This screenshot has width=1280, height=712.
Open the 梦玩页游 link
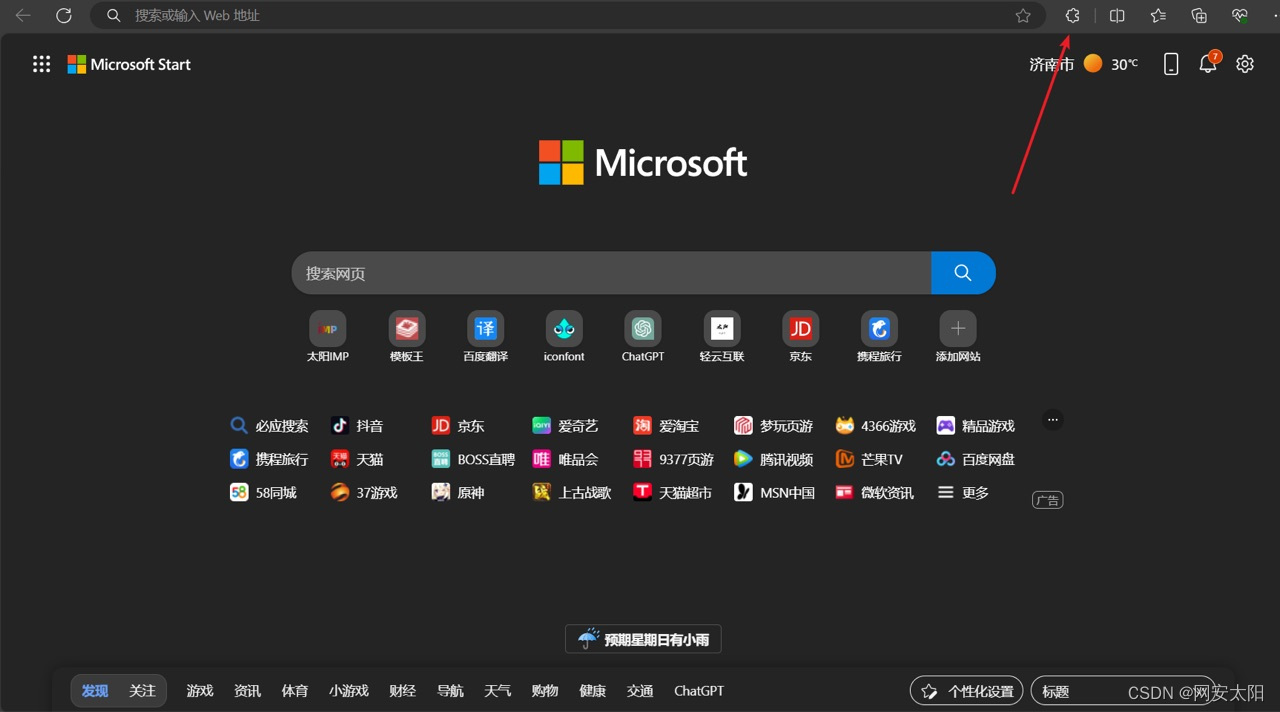773,426
